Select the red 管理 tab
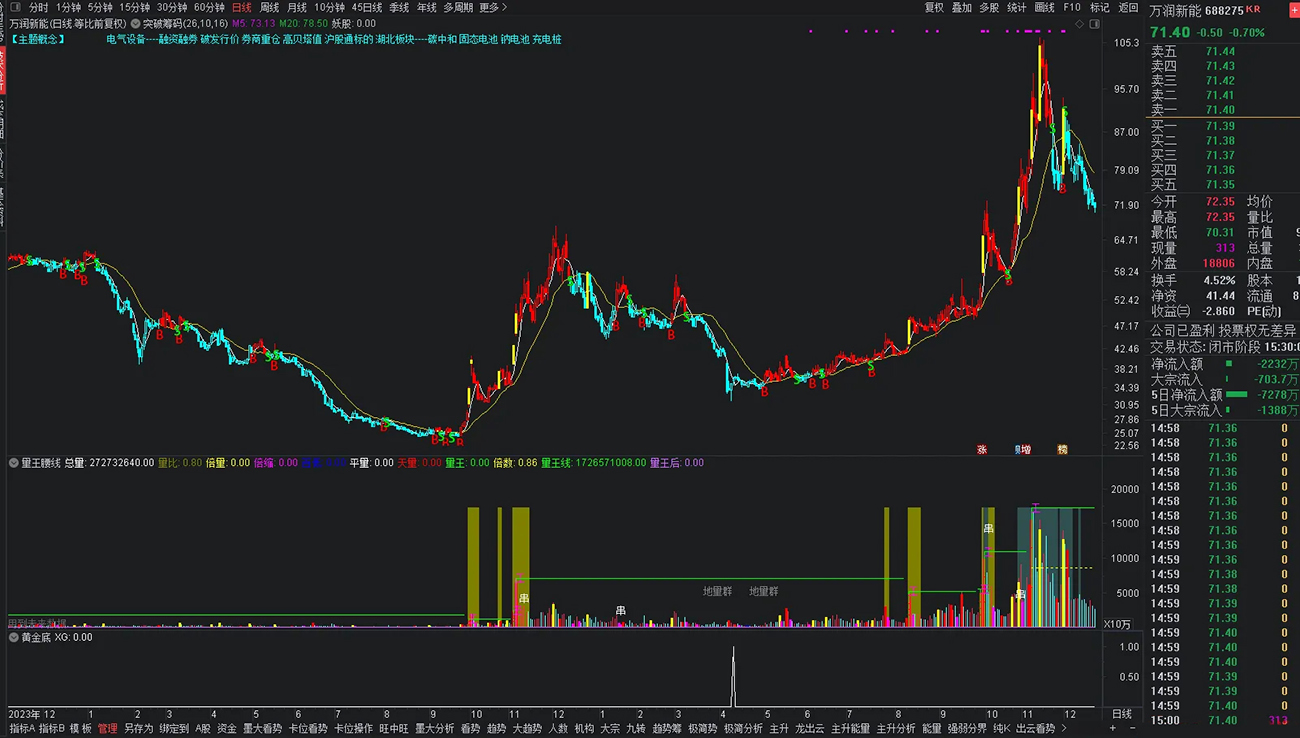 click(107, 729)
